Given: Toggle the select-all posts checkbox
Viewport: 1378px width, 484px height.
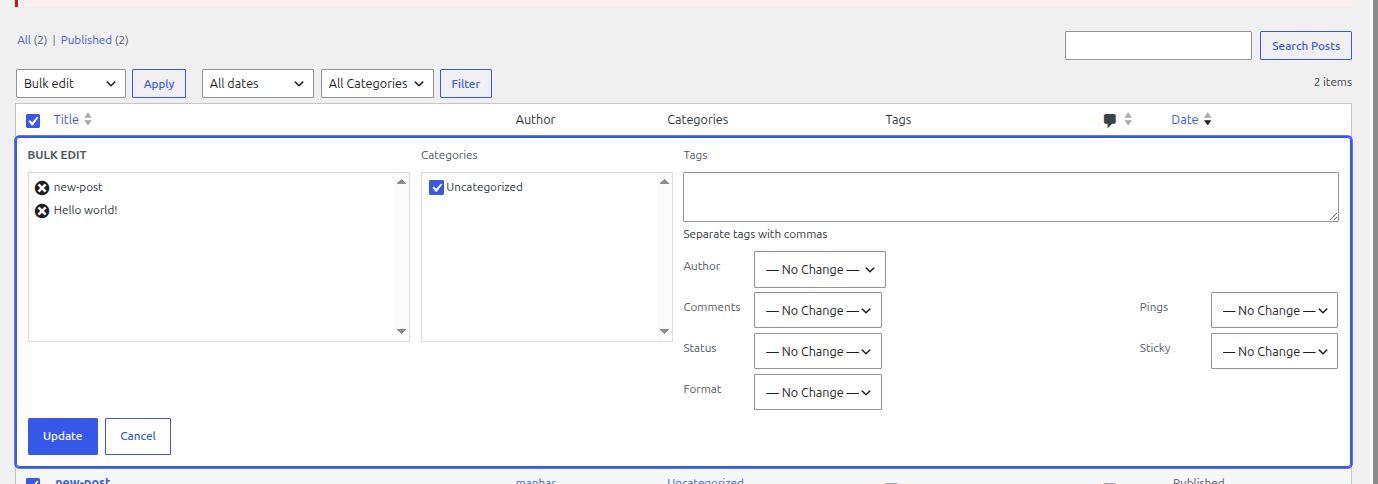Looking at the screenshot, I should coord(33,121).
